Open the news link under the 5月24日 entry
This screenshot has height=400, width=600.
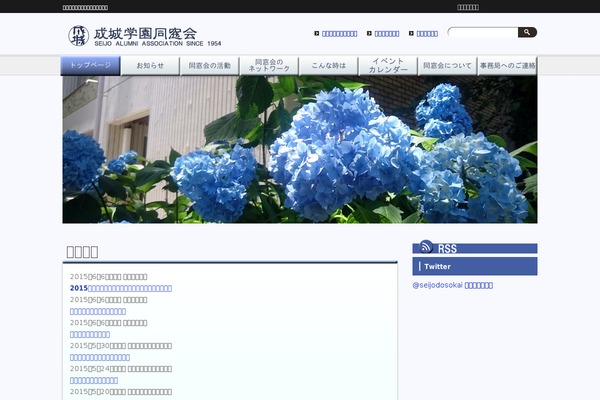tap(94, 380)
